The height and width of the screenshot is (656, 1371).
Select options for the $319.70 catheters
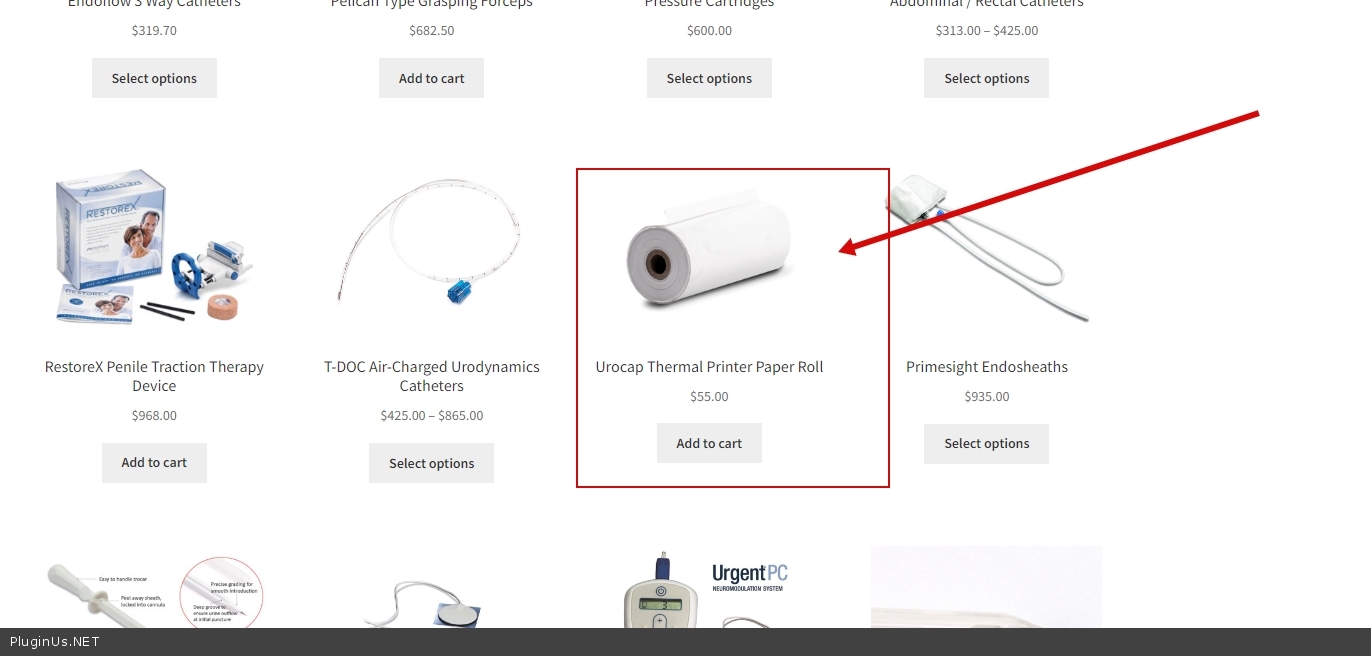click(x=154, y=78)
